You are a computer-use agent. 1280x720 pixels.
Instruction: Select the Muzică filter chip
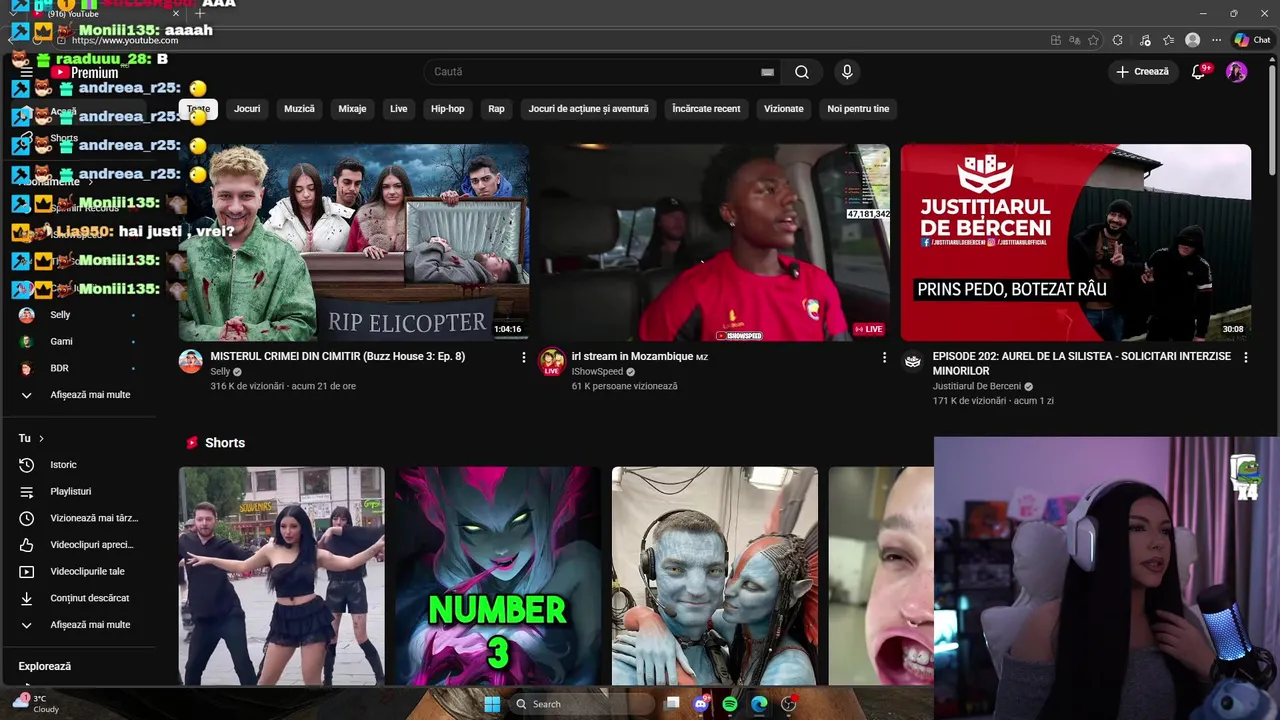coord(299,109)
